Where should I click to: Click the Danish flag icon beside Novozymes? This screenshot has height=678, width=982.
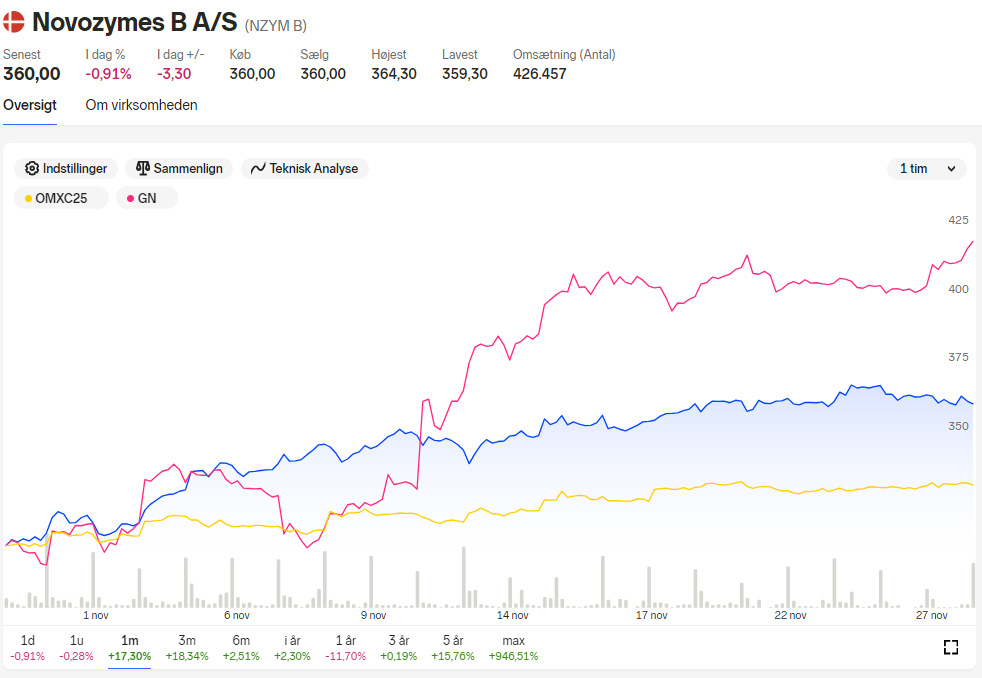coord(13,22)
